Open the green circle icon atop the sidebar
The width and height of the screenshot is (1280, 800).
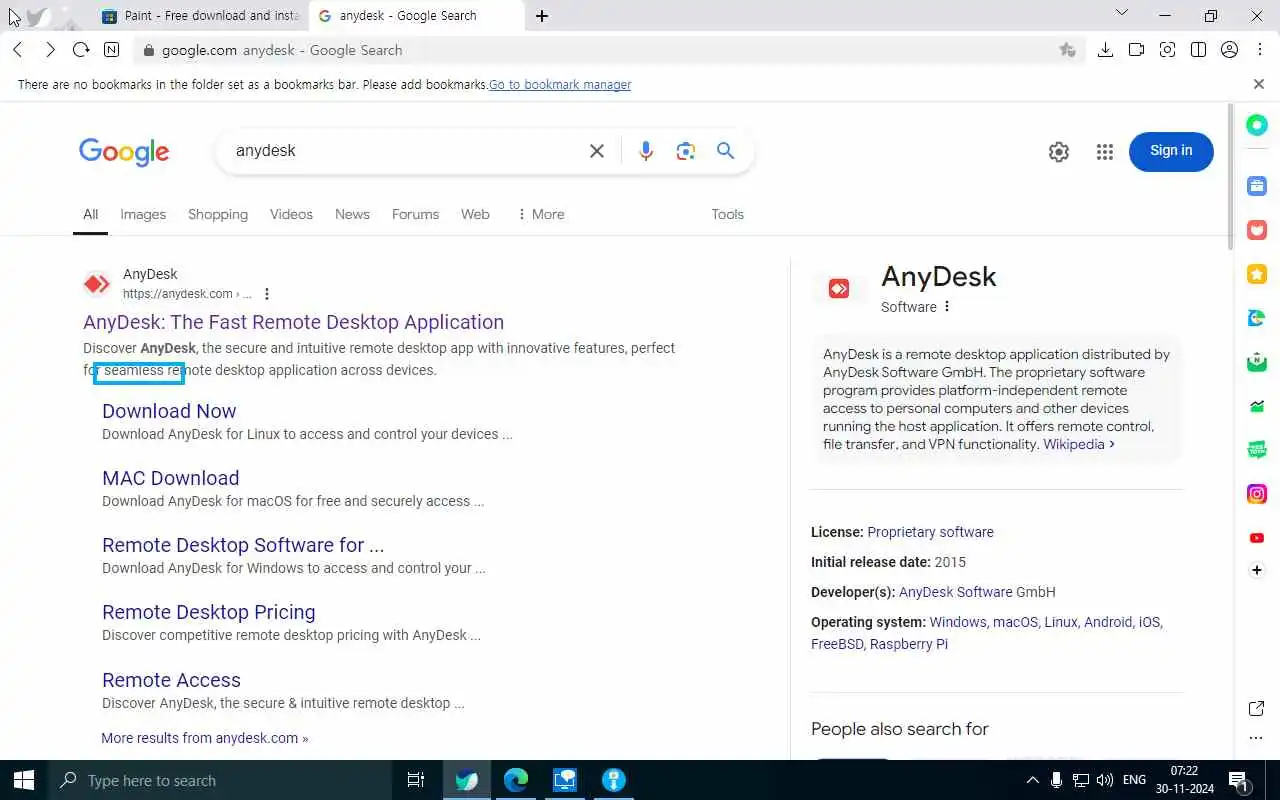[1257, 125]
